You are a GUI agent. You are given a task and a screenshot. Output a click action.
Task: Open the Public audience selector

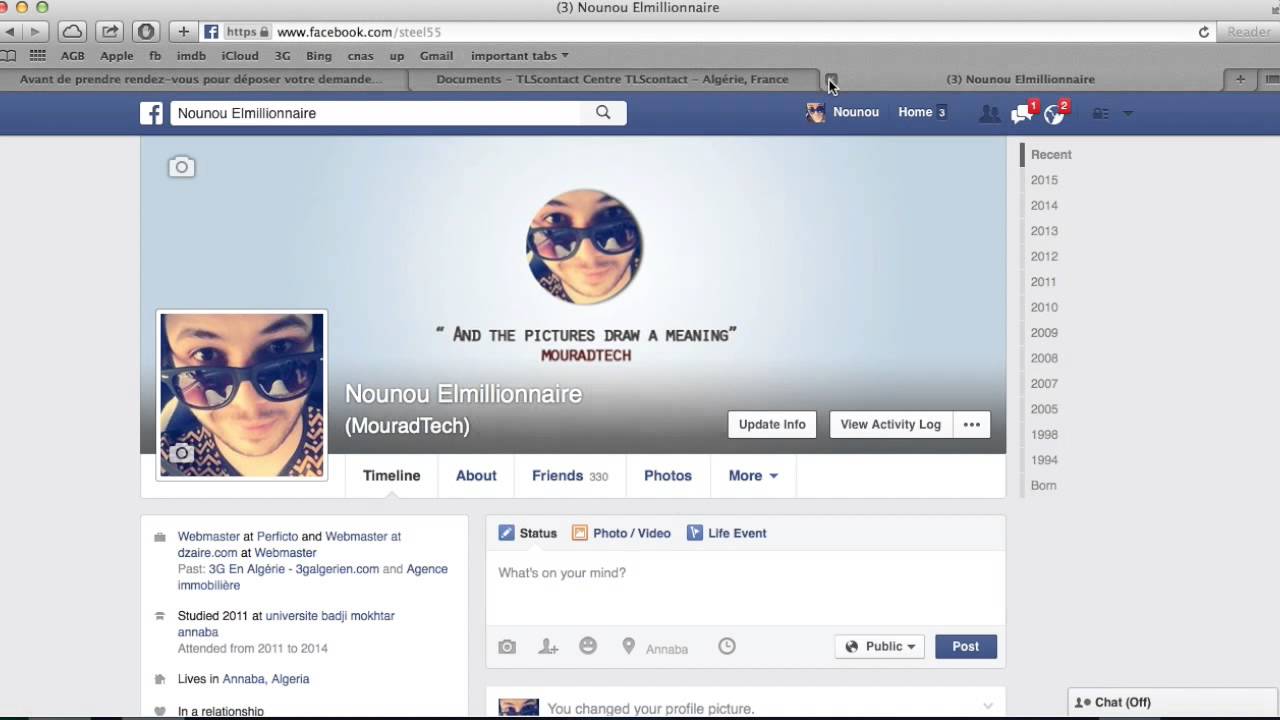[x=880, y=647]
